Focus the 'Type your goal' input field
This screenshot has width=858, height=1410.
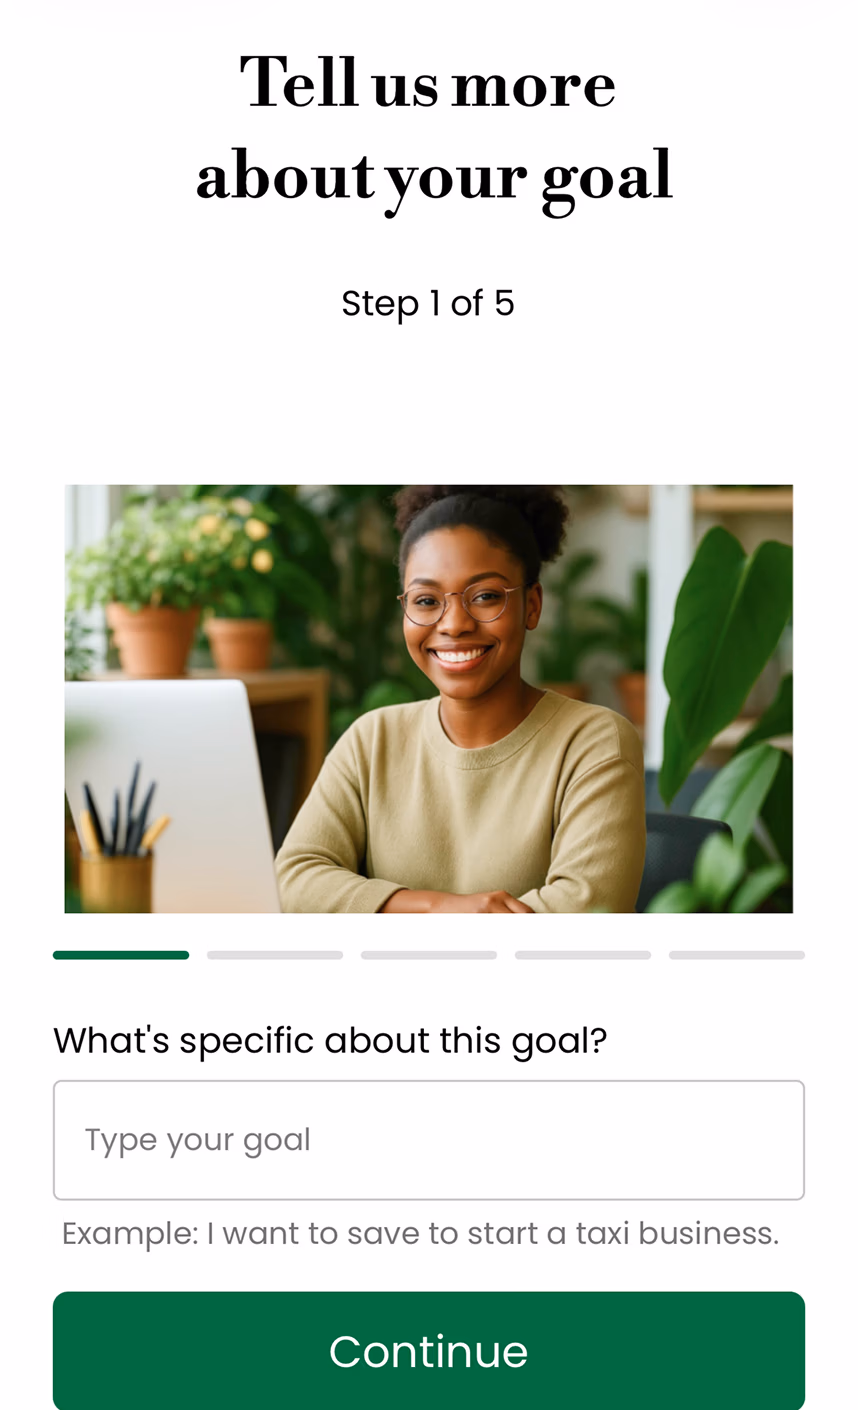(x=428, y=1140)
